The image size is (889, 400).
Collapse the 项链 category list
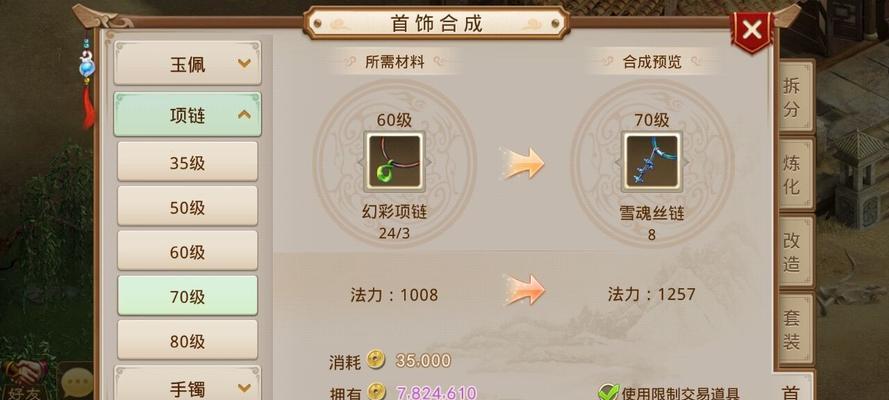click(x=187, y=115)
